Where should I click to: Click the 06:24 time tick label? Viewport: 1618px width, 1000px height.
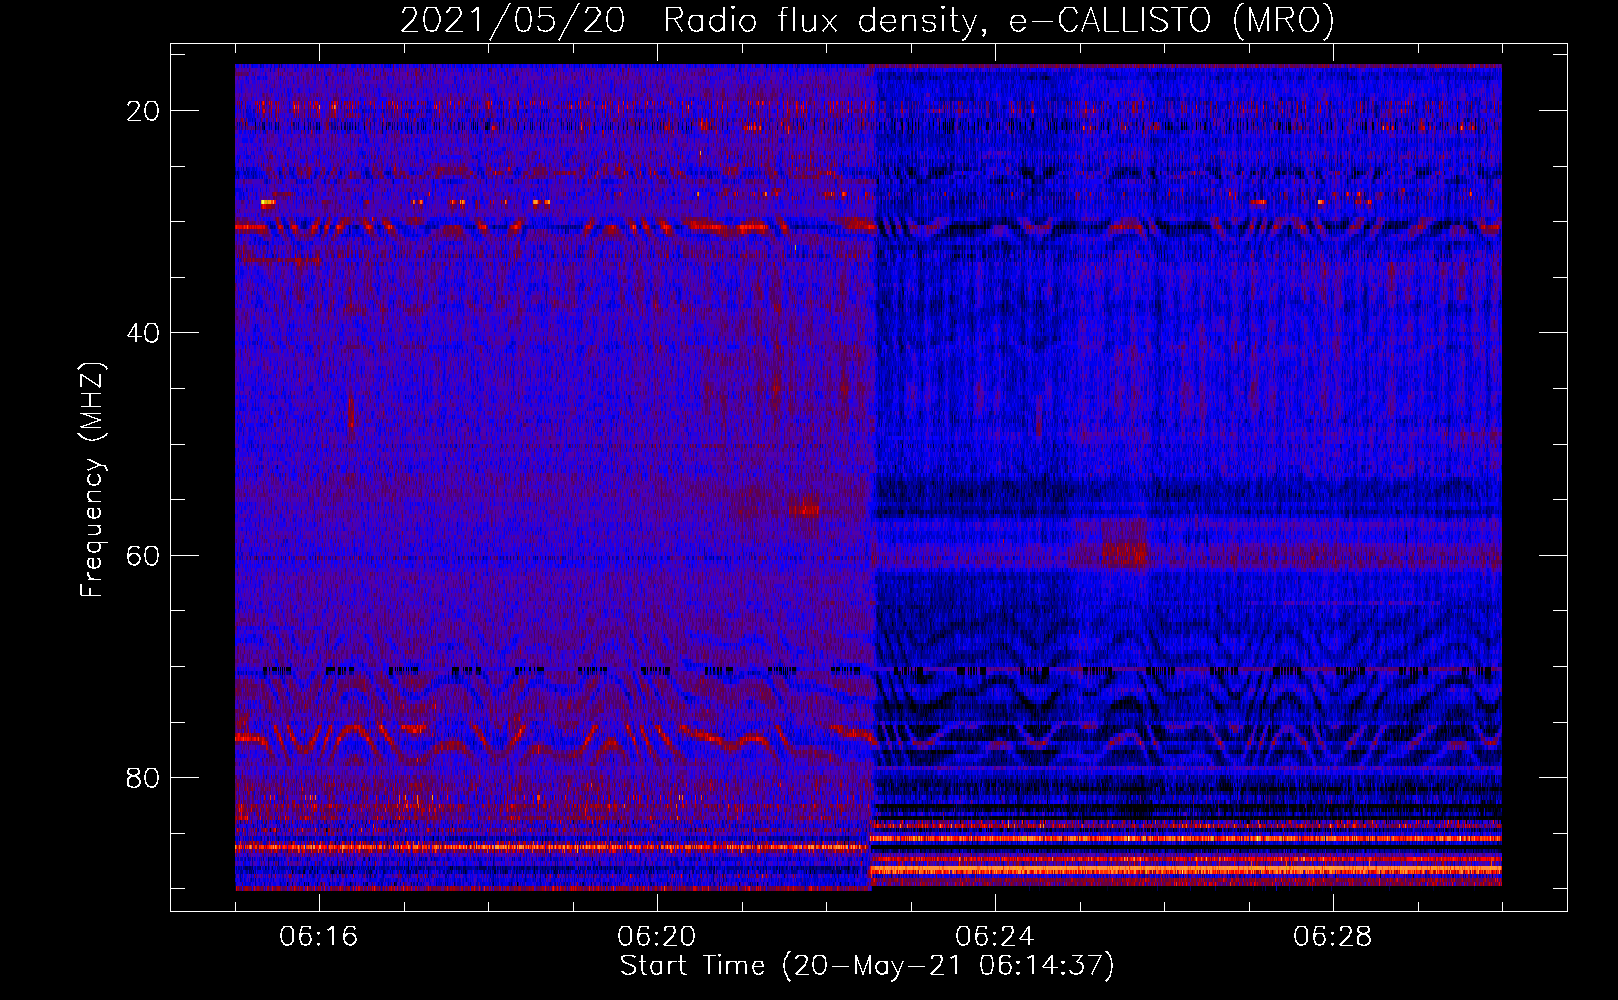(995, 937)
